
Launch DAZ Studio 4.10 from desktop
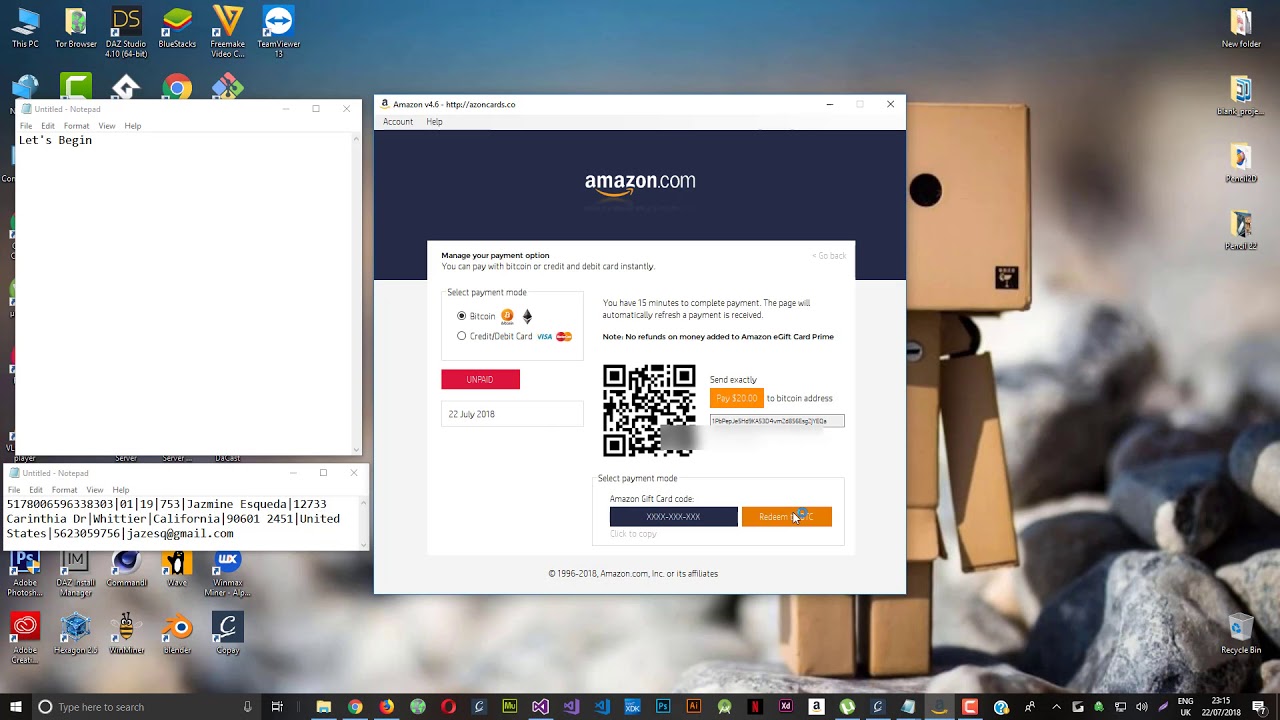coord(126,32)
